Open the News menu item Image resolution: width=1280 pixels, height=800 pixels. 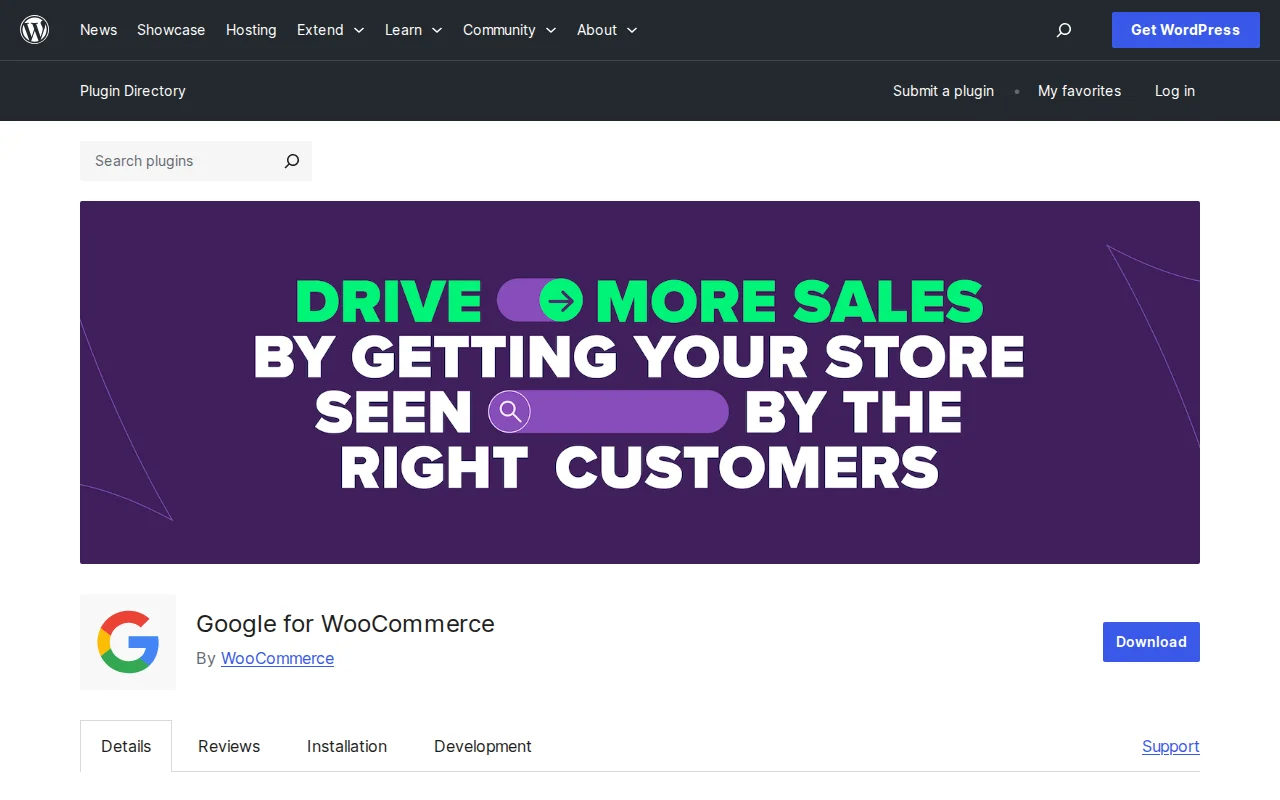coord(98,30)
